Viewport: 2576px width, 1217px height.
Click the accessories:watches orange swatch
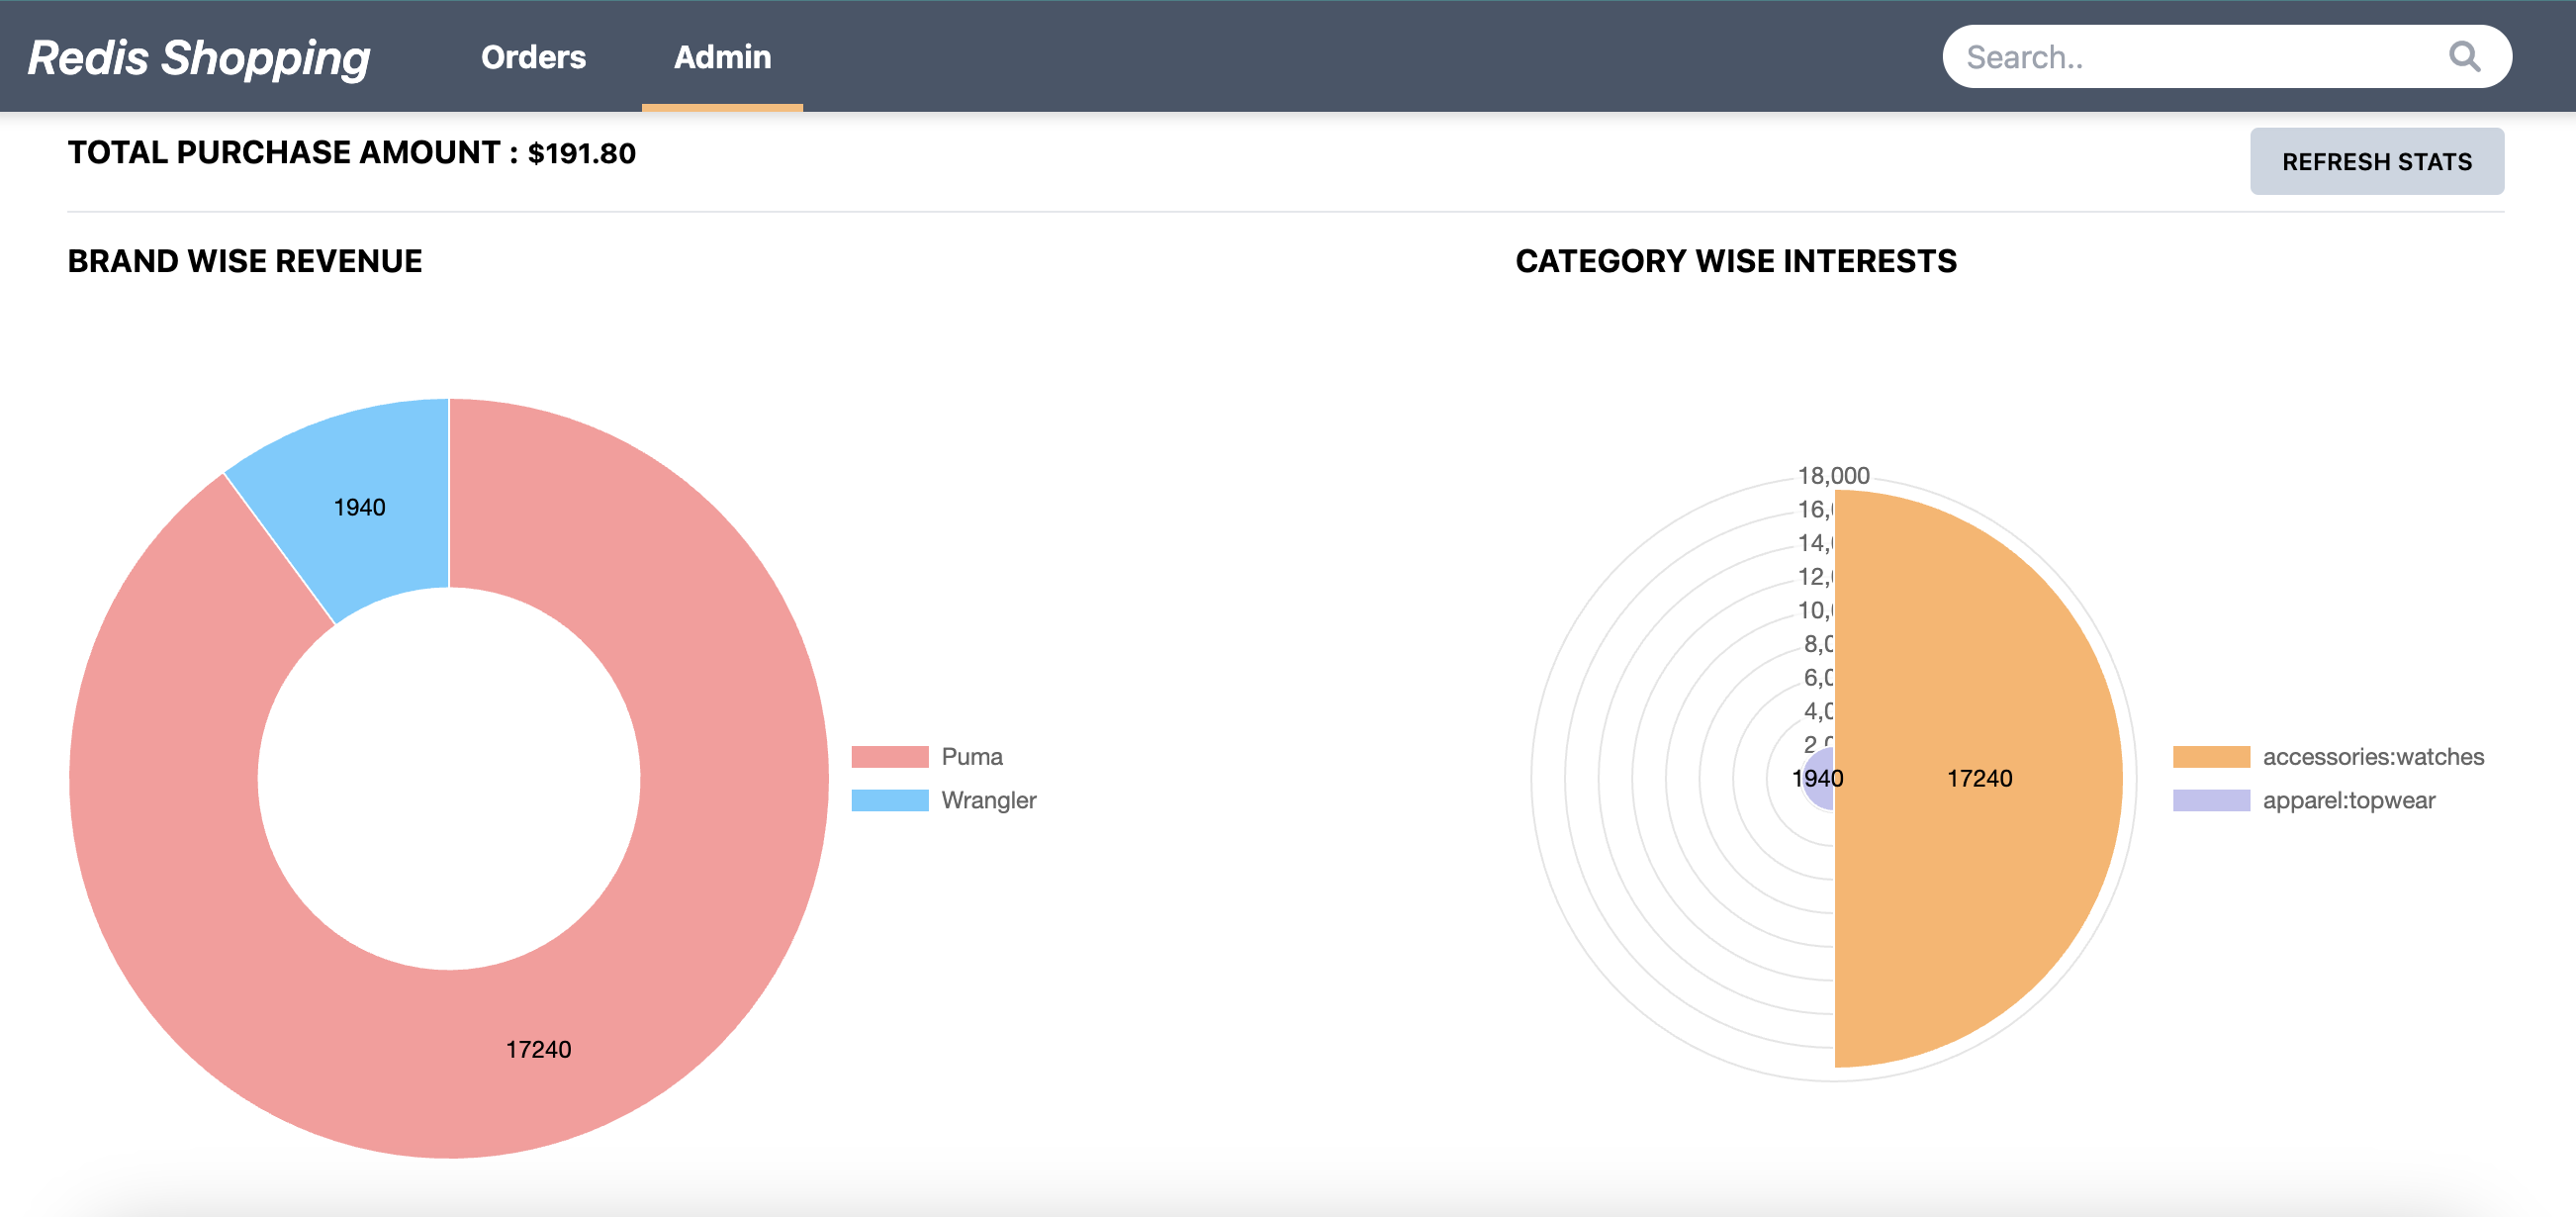coord(2210,757)
